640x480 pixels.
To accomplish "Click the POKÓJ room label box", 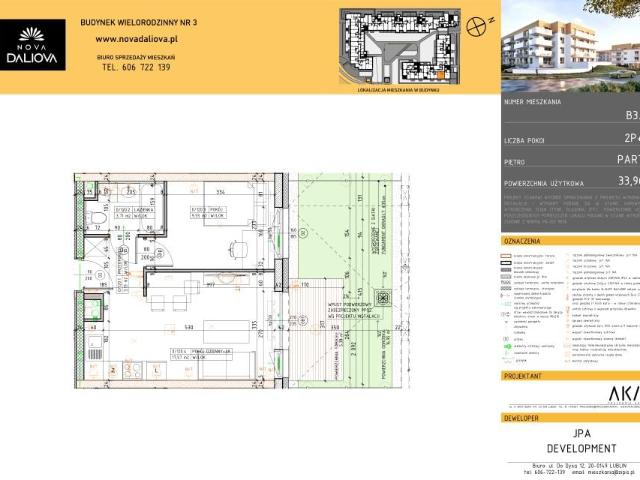I will coord(208,213).
